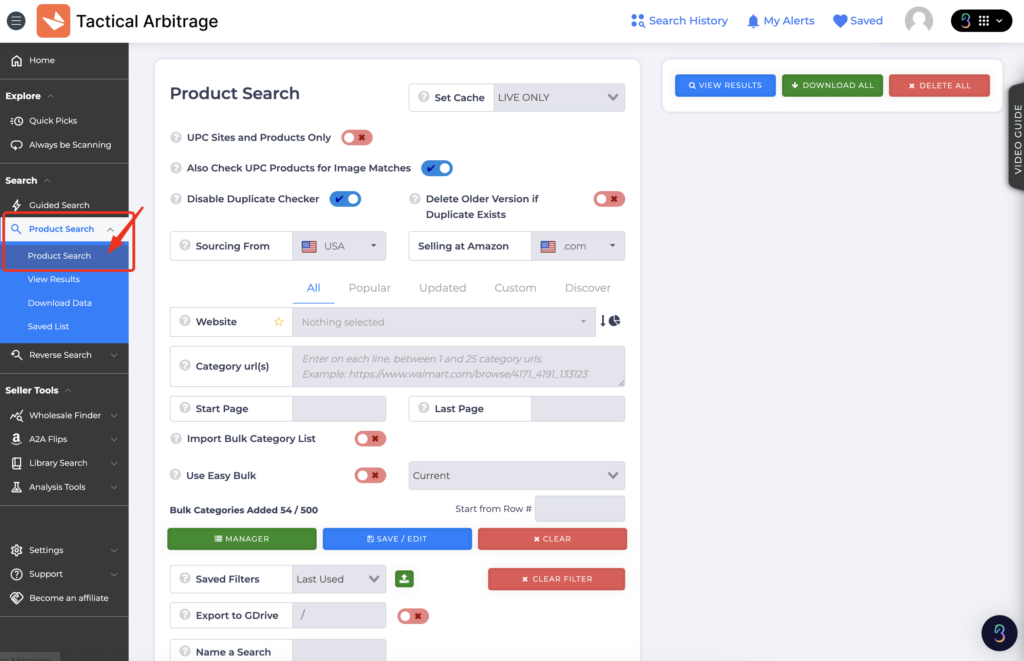
Task: Open the Saved items link
Action: 857,21
